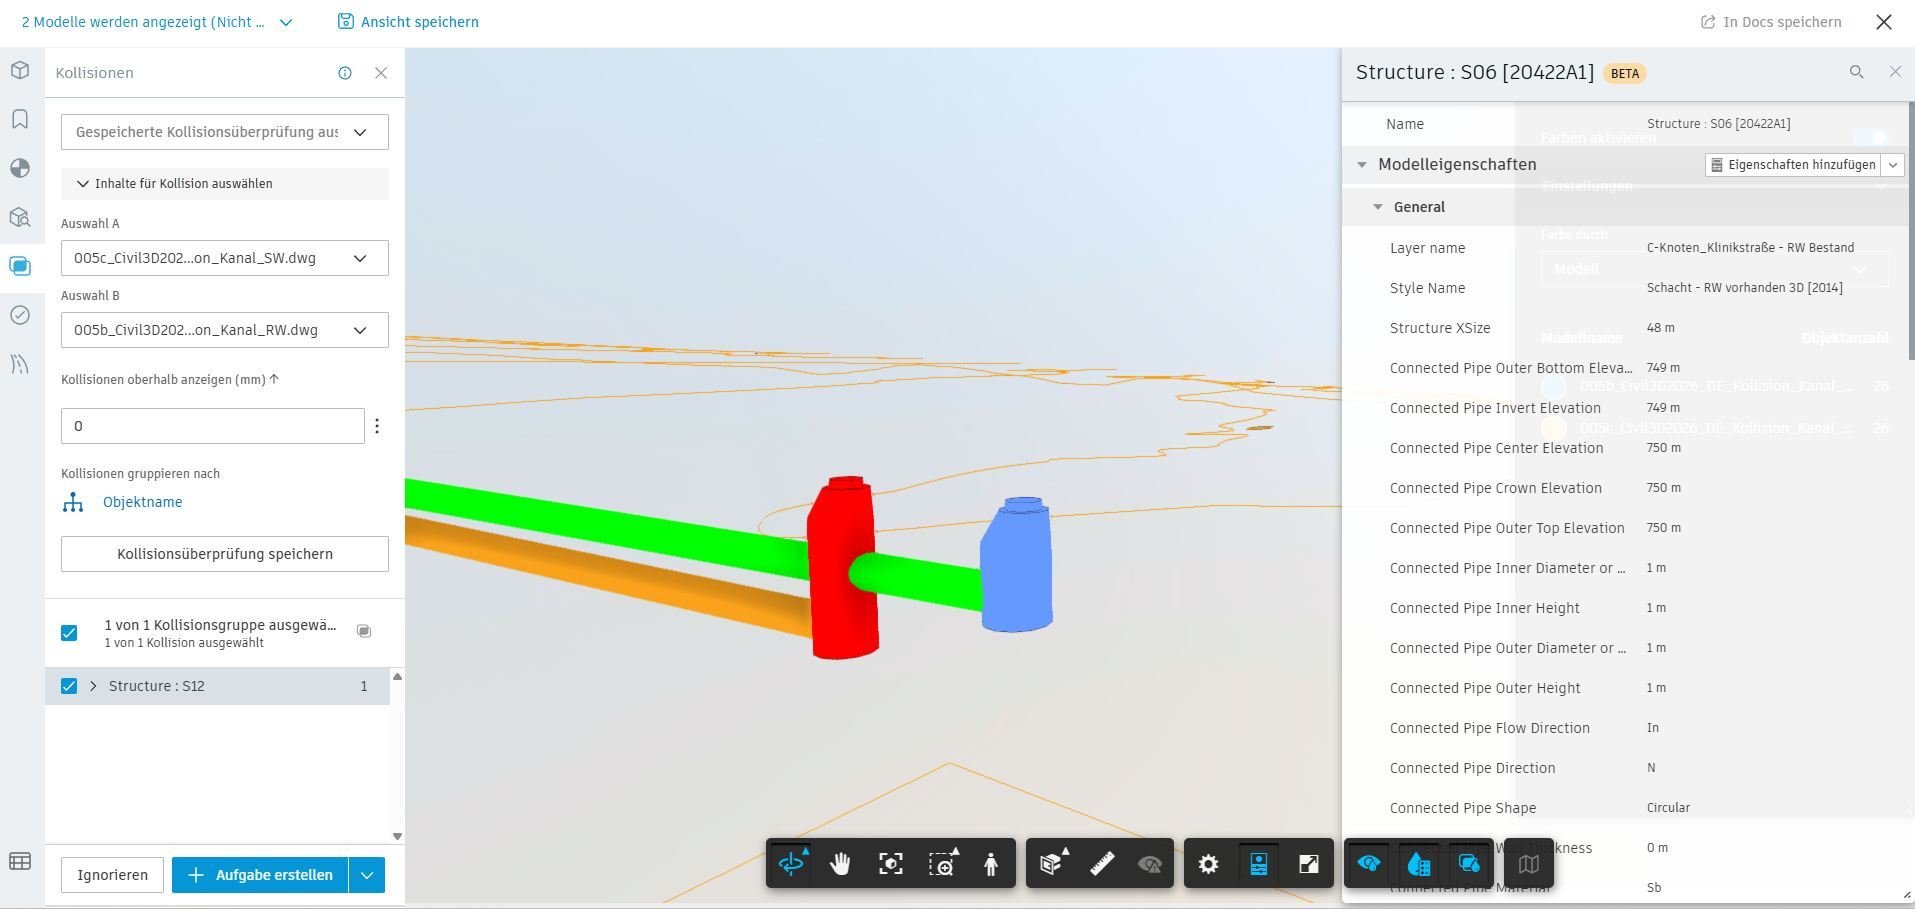1915x909 pixels.
Task: Open the Auswahl B model dropdown
Action: 225,330
